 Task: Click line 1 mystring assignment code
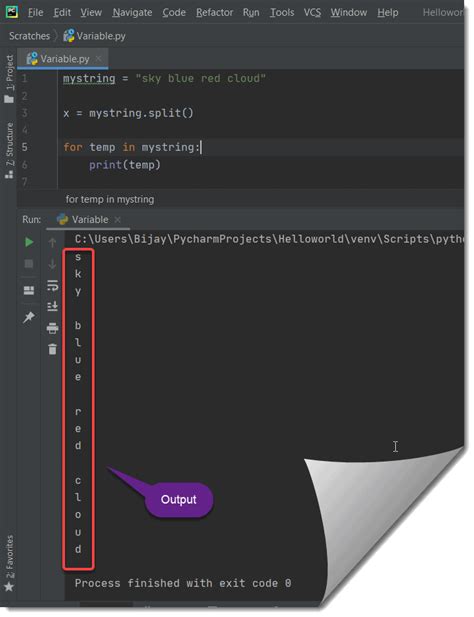tap(164, 78)
